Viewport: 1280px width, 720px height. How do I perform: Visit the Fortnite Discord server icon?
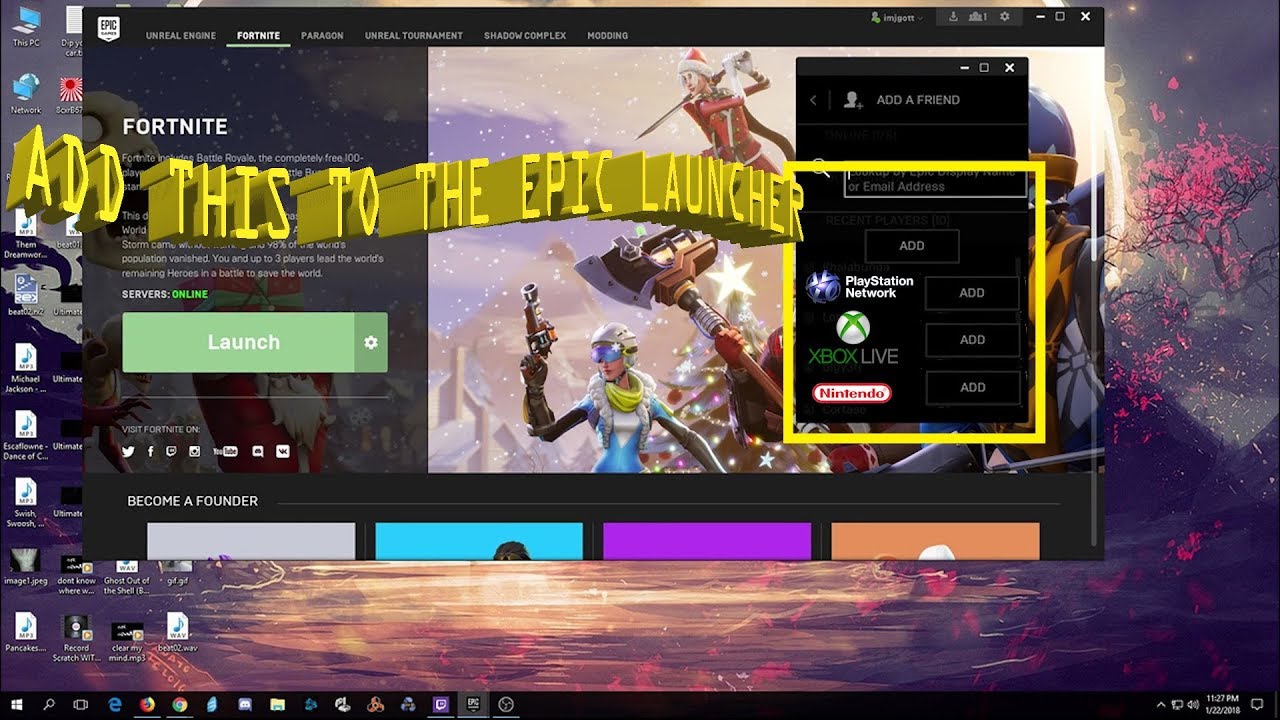pyautogui.click(x=259, y=451)
